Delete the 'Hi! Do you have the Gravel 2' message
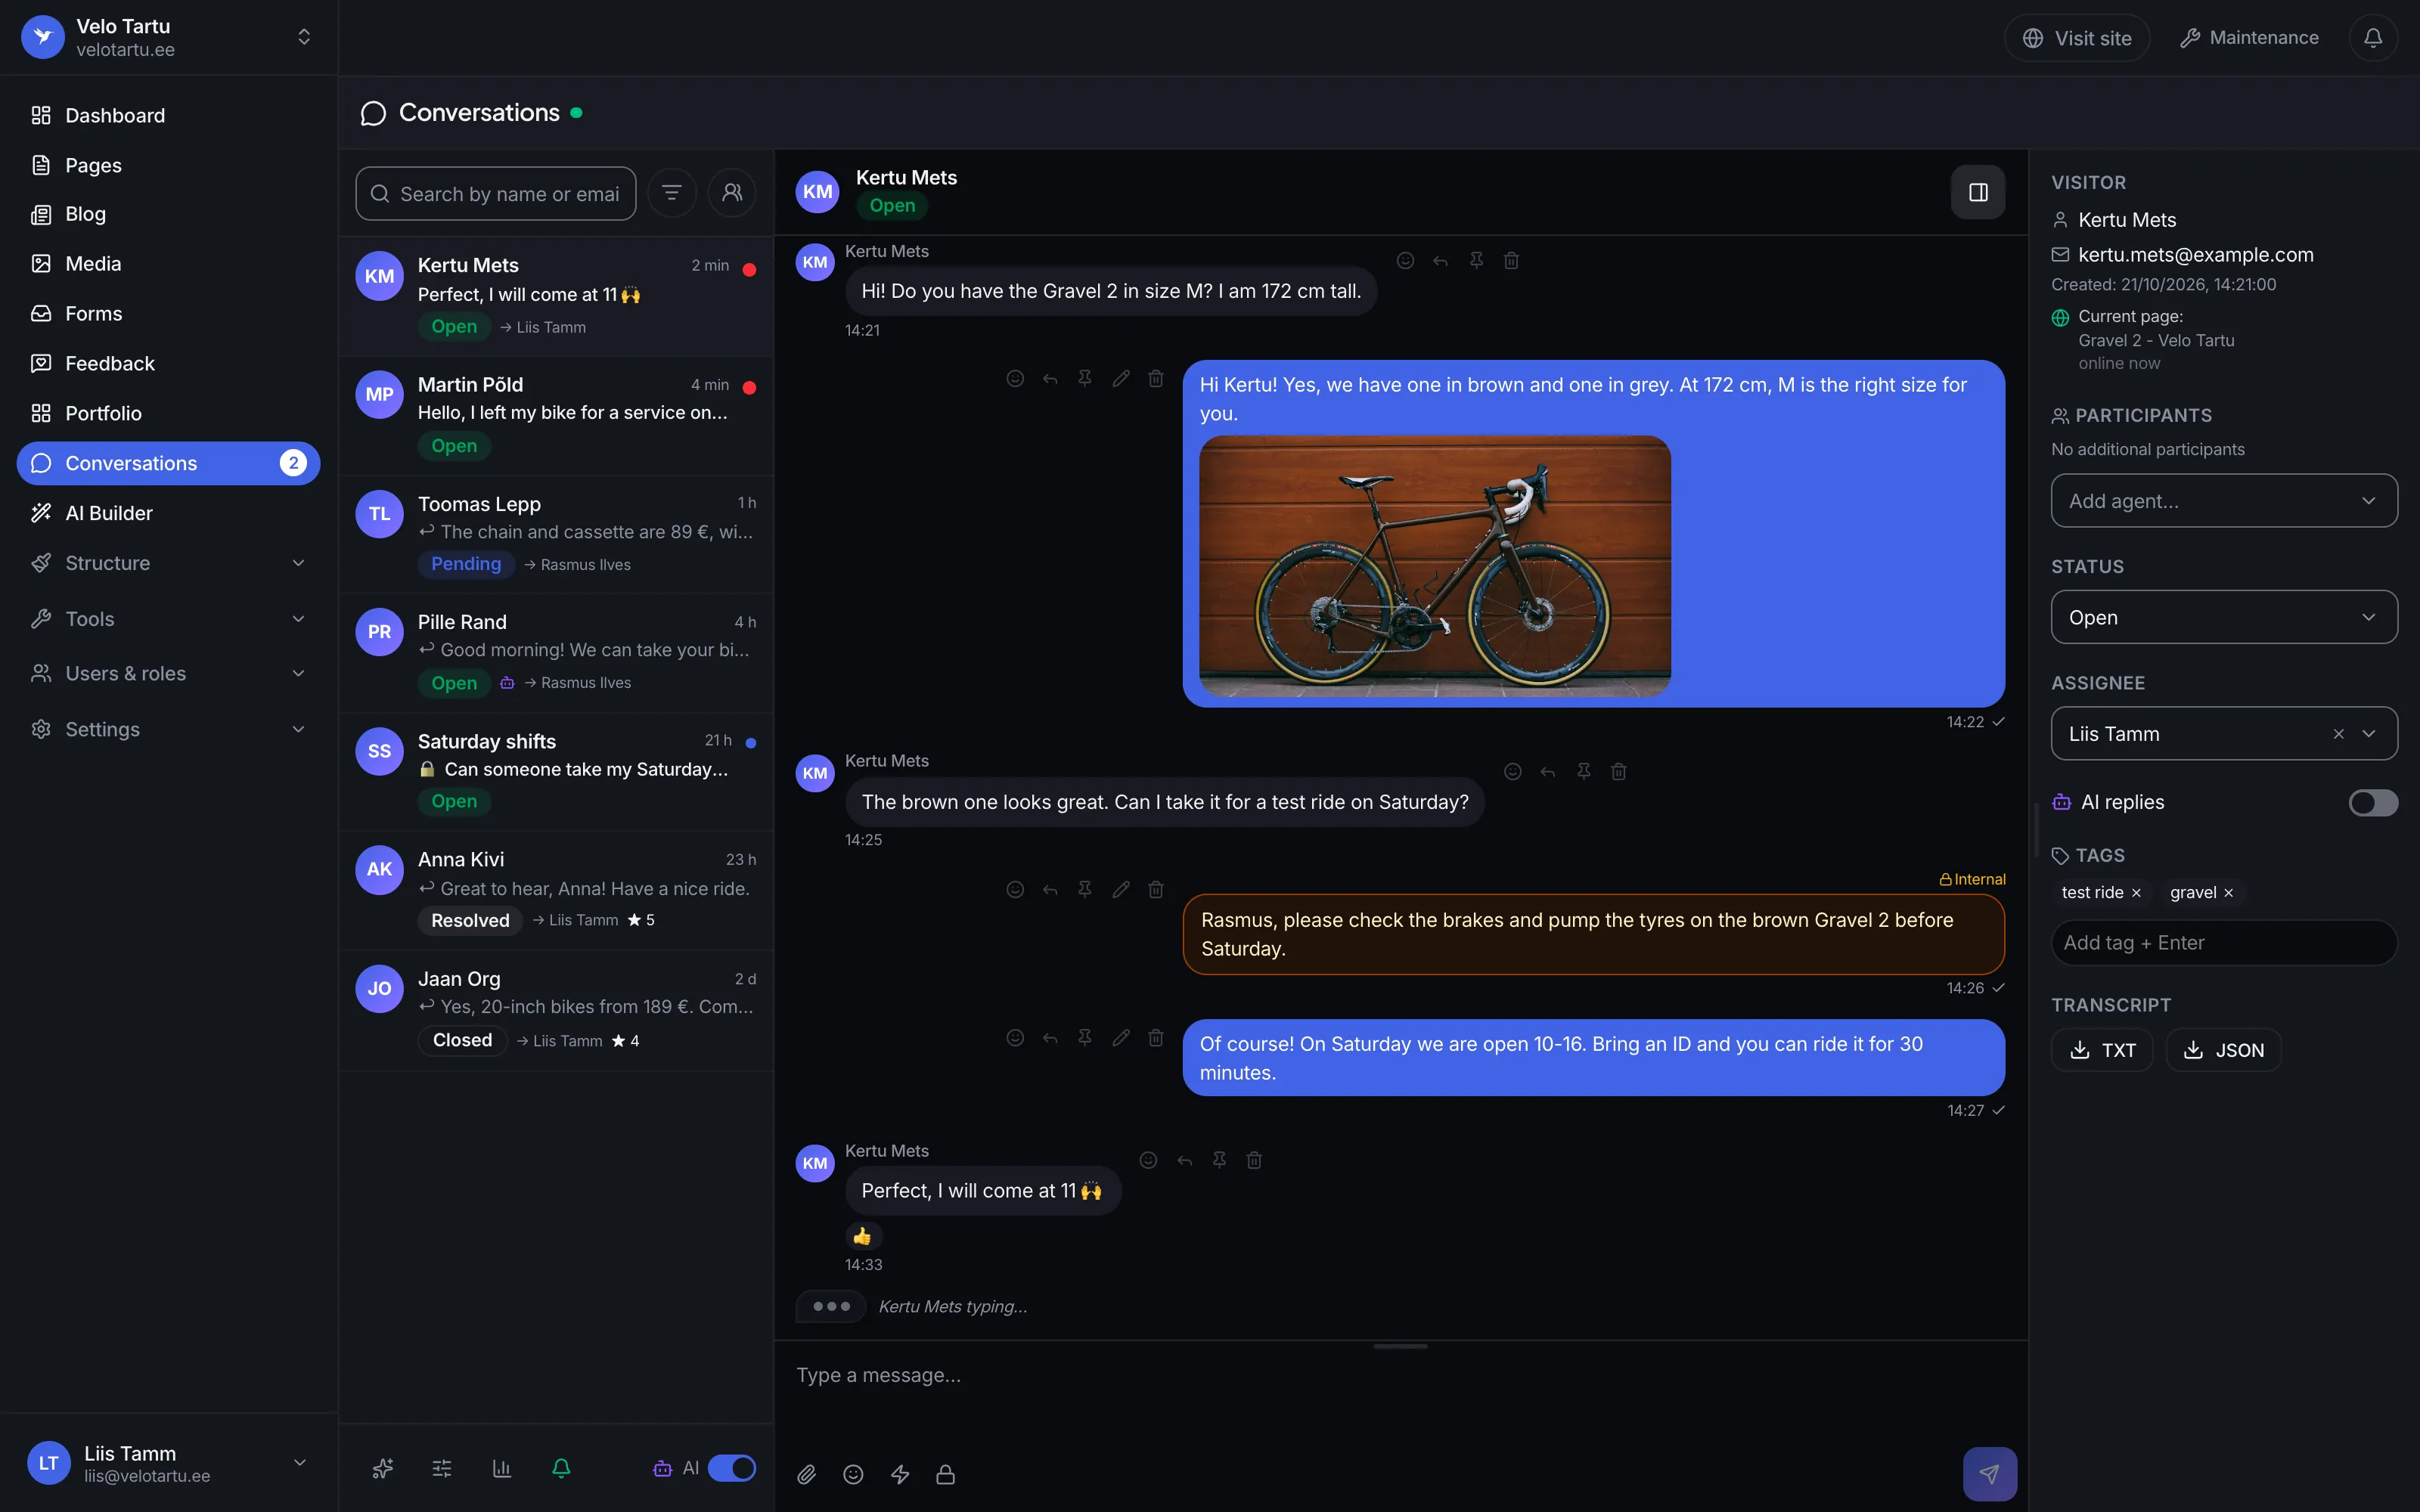 click(x=1511, y=261)
